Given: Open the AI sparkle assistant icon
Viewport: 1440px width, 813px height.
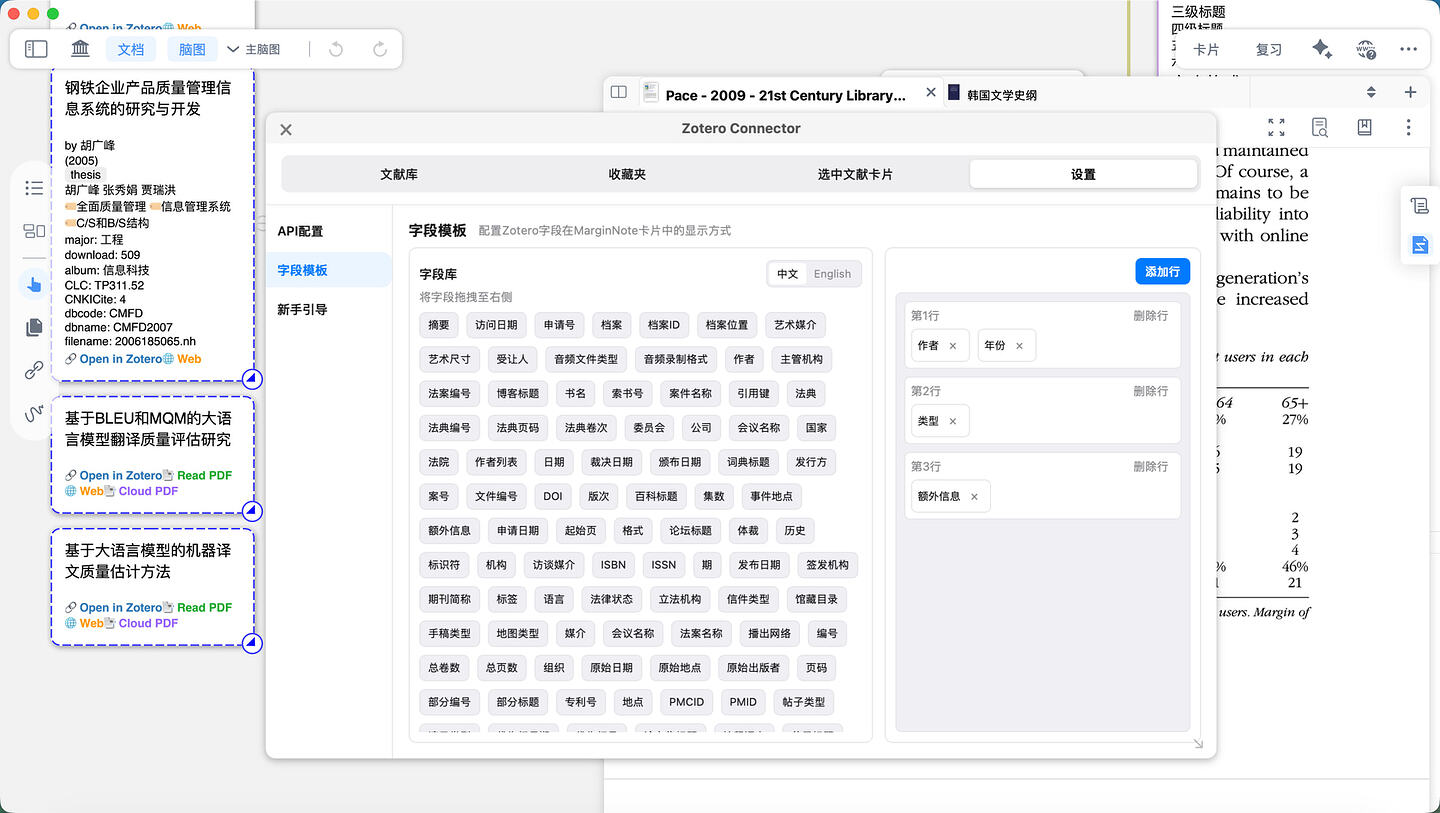Looking at the screenshot, I should click(x=1322, y=48).
